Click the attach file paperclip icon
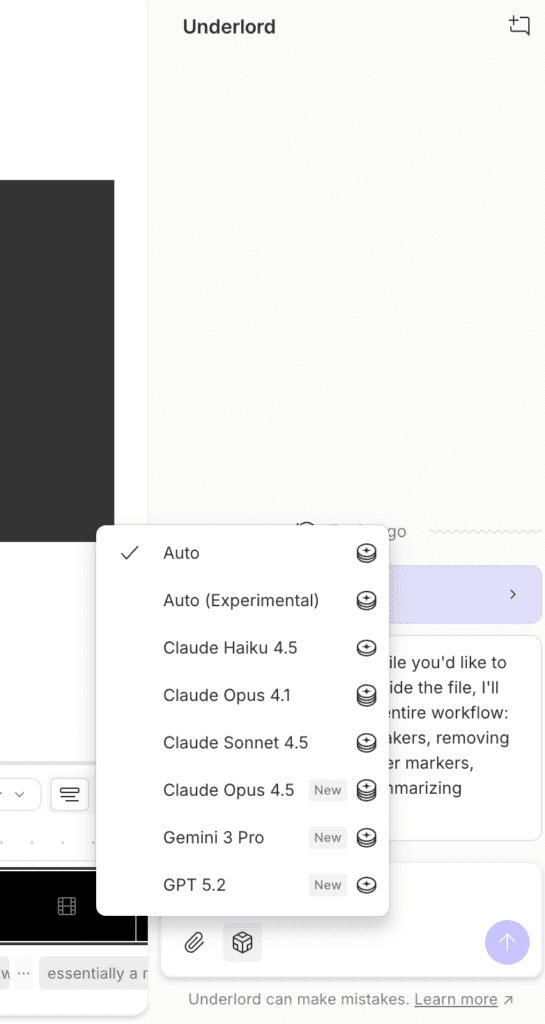545x1024 pixels. [x=194, y=942]
